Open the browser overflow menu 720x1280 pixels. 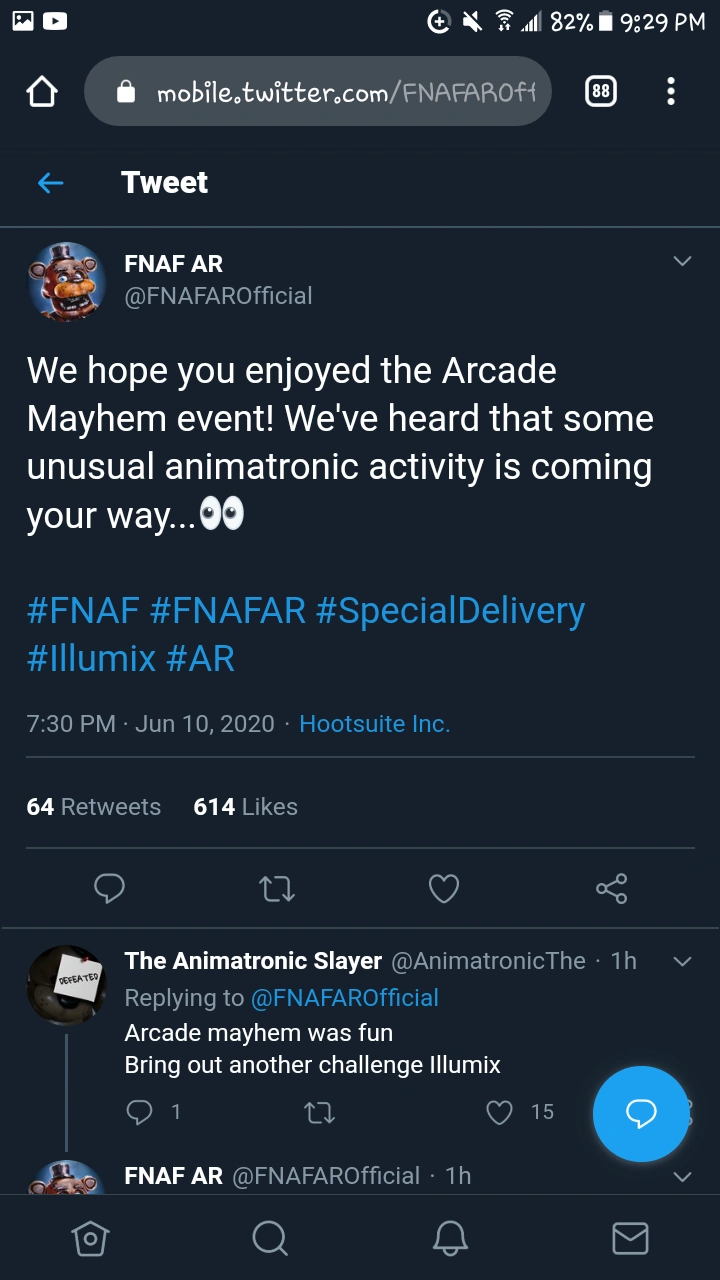pyautogui.click(x=671, y=91)
